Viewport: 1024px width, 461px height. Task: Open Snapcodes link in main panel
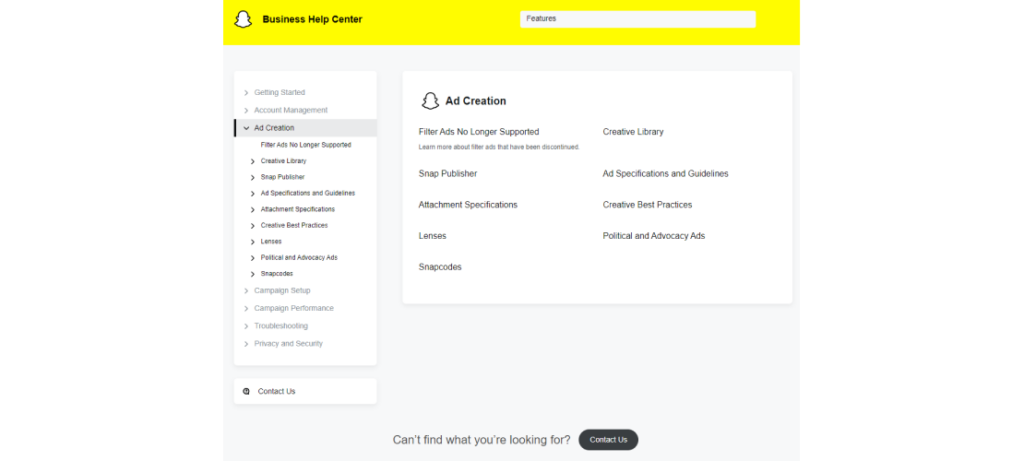[x=440, y=267]
